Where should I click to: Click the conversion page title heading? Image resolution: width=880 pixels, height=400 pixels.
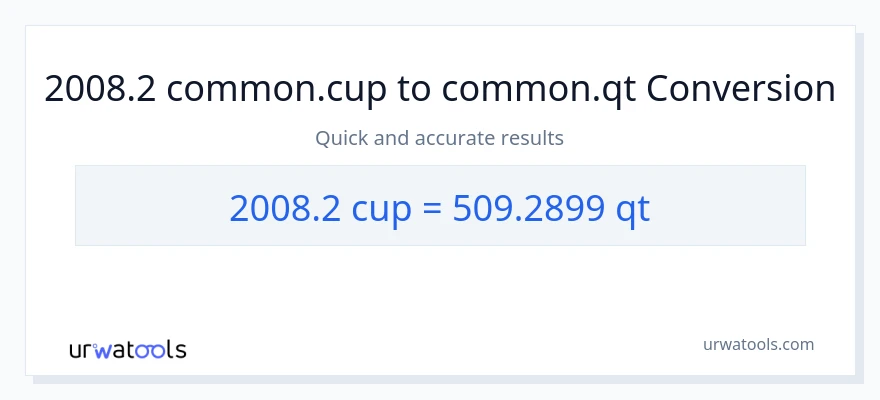tap(440, 89)
